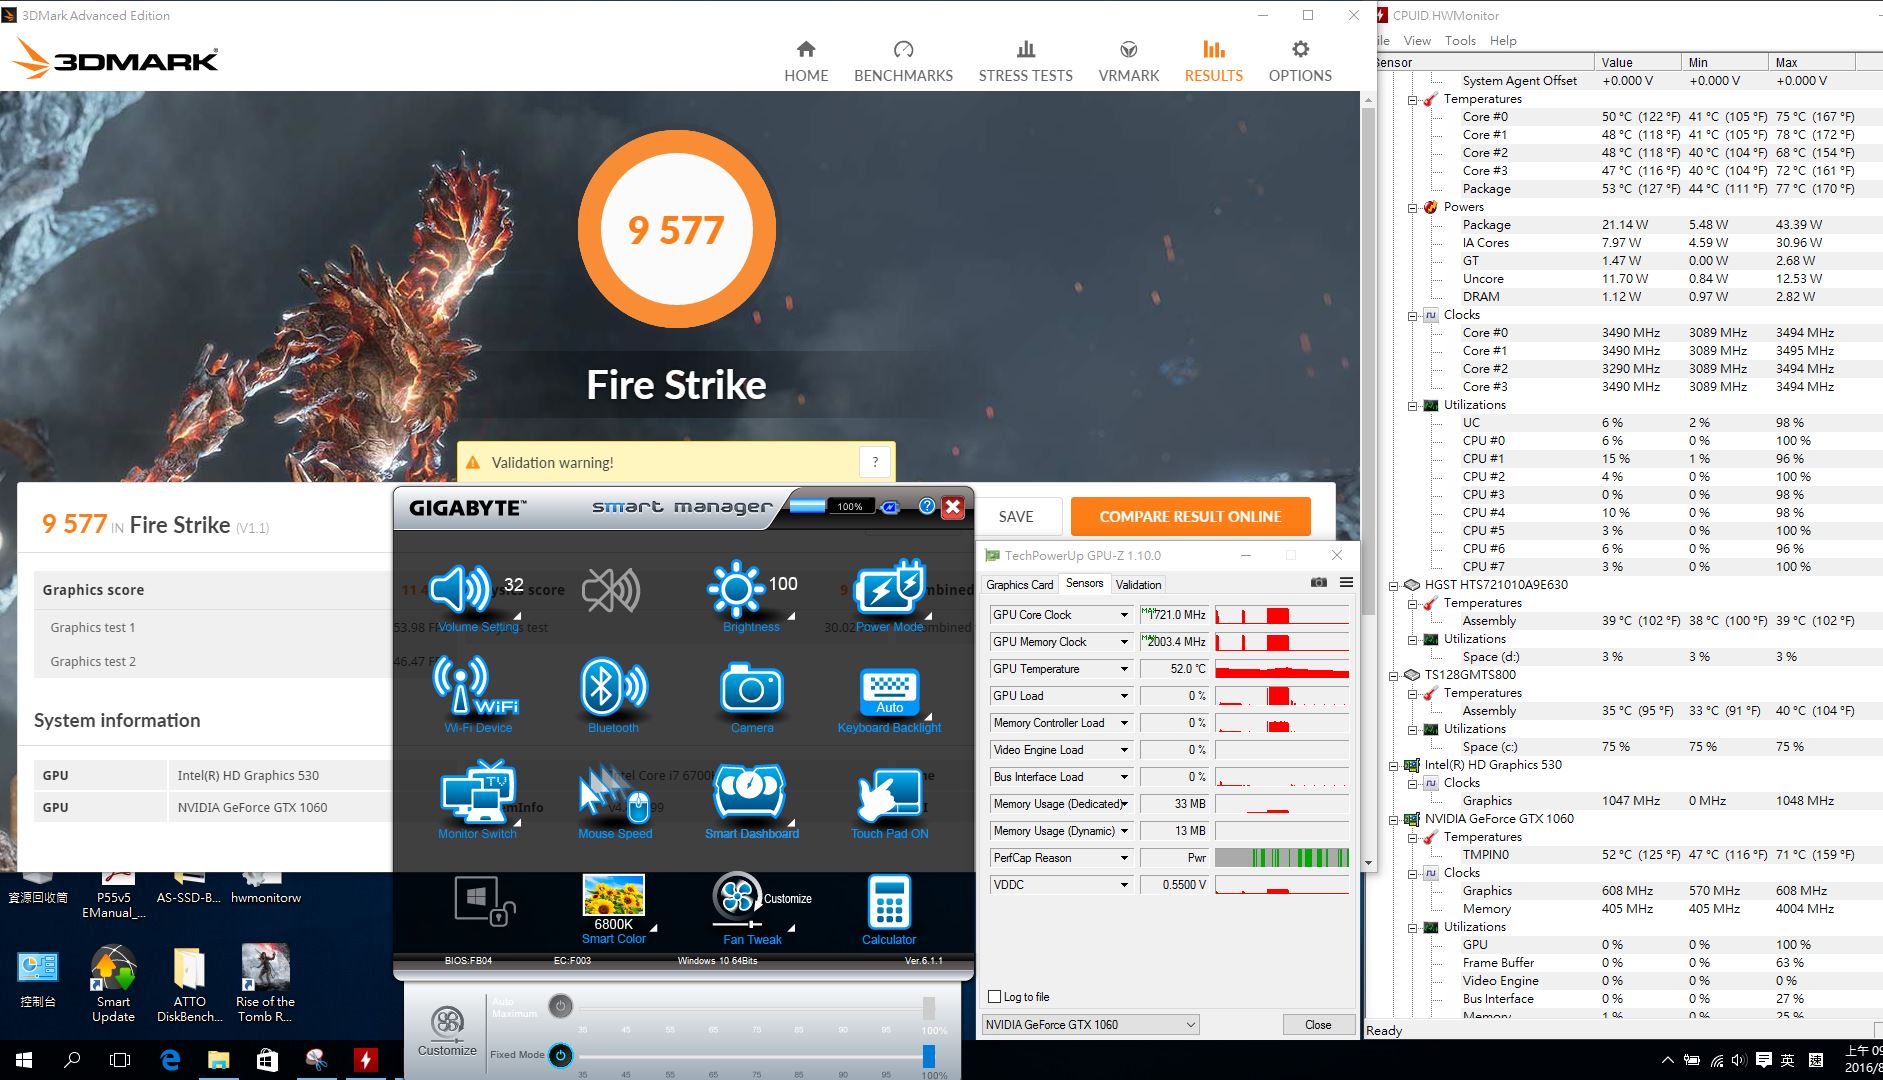
Task: Open Smart Update desktop shortcut
Action: [x=113, y=984]
